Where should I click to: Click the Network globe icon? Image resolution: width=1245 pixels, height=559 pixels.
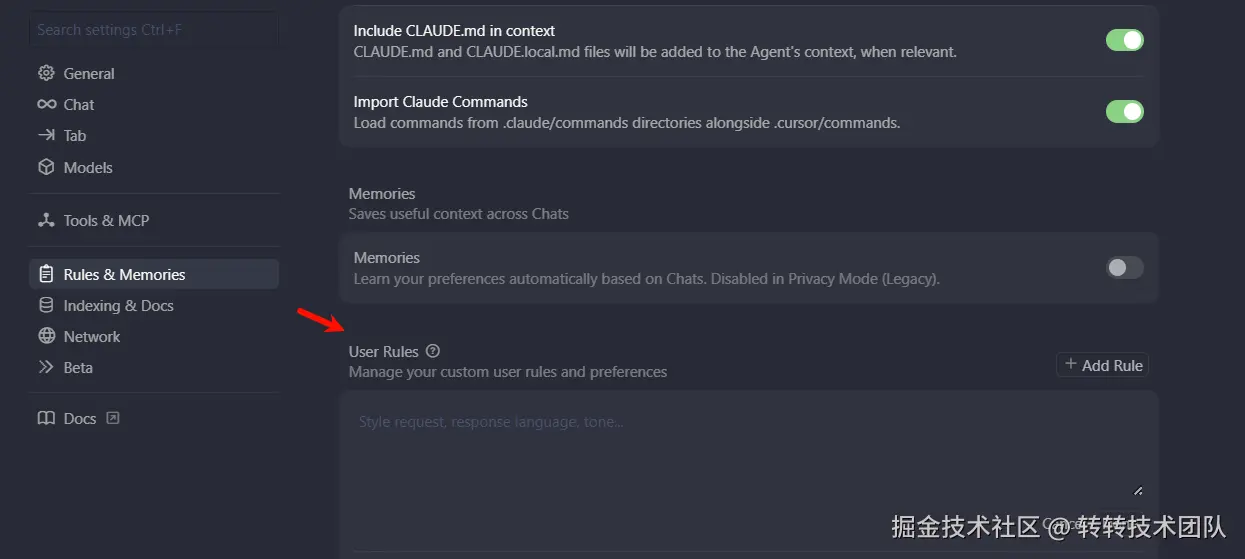coord(46,336)
